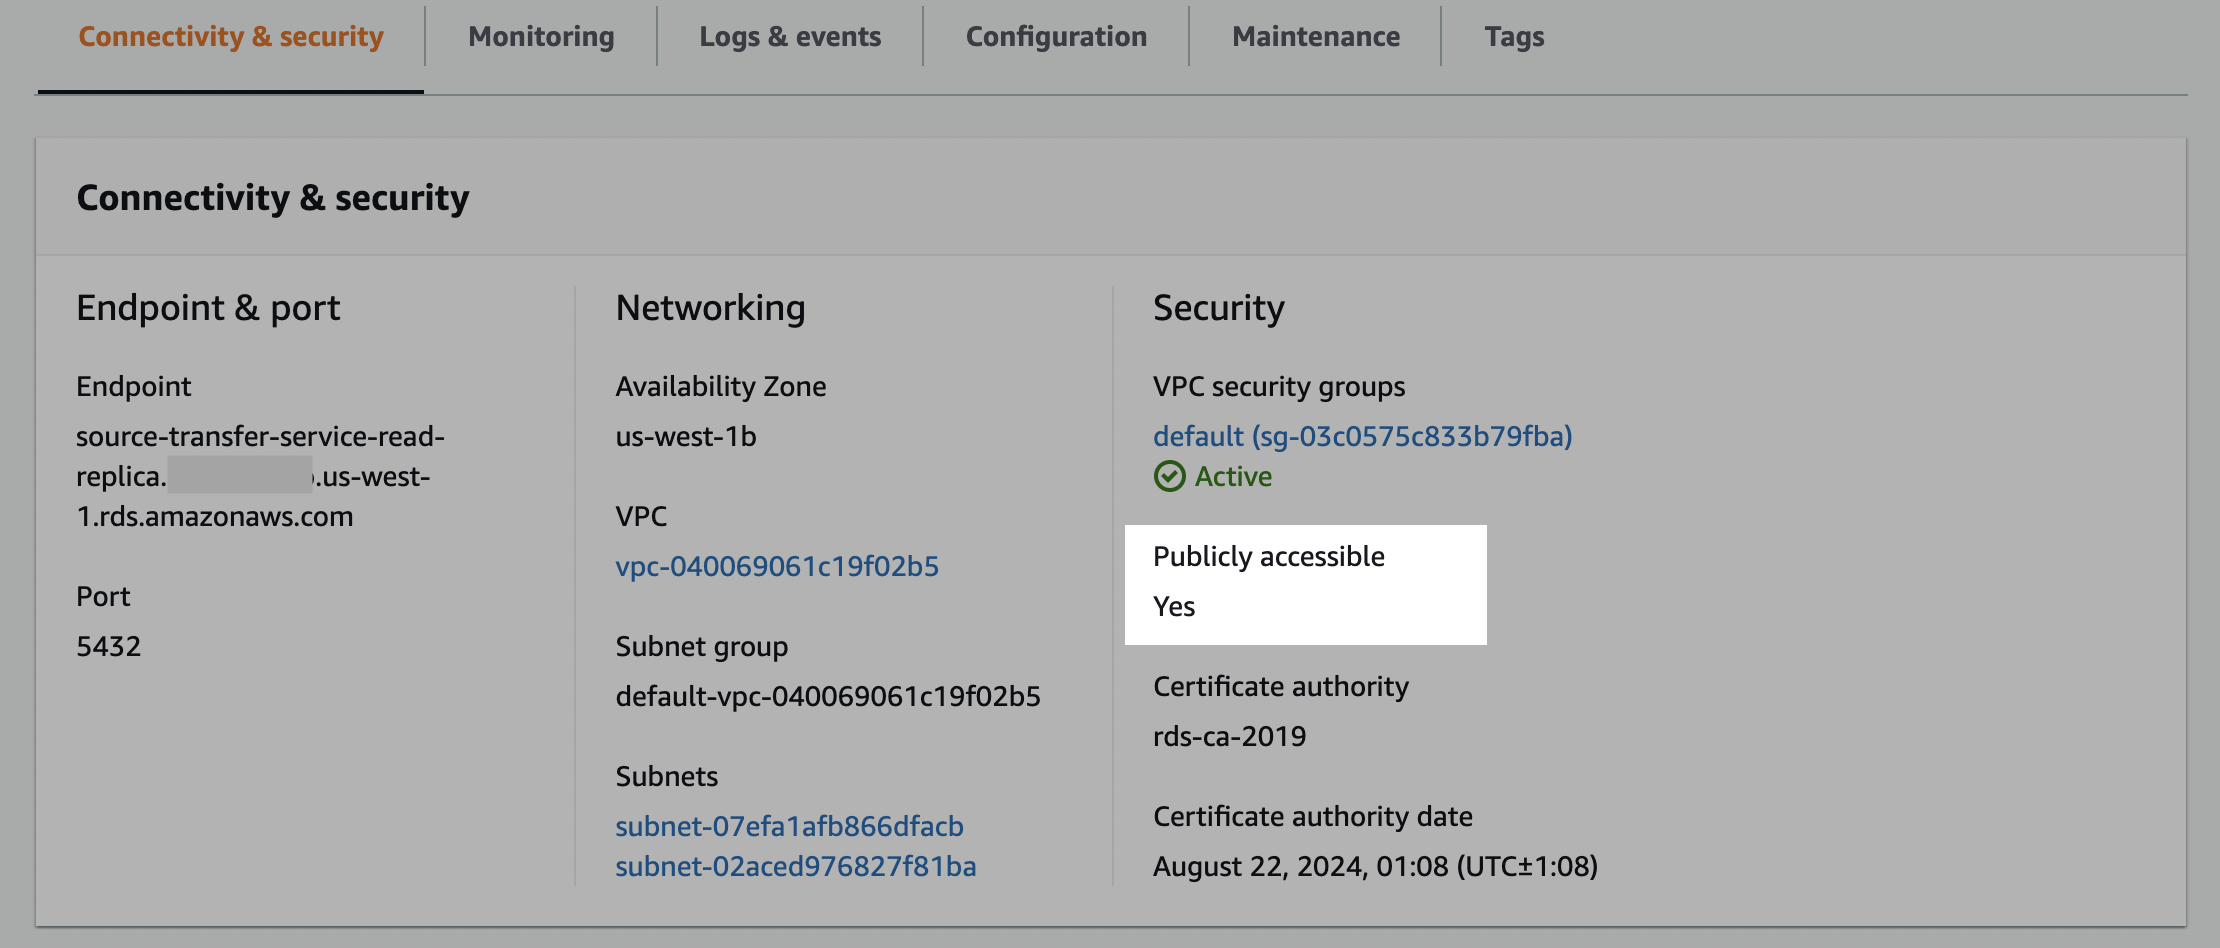Open the vpc-040069061c19f02b5 link
2220x948 pixels.
(777, 566)
